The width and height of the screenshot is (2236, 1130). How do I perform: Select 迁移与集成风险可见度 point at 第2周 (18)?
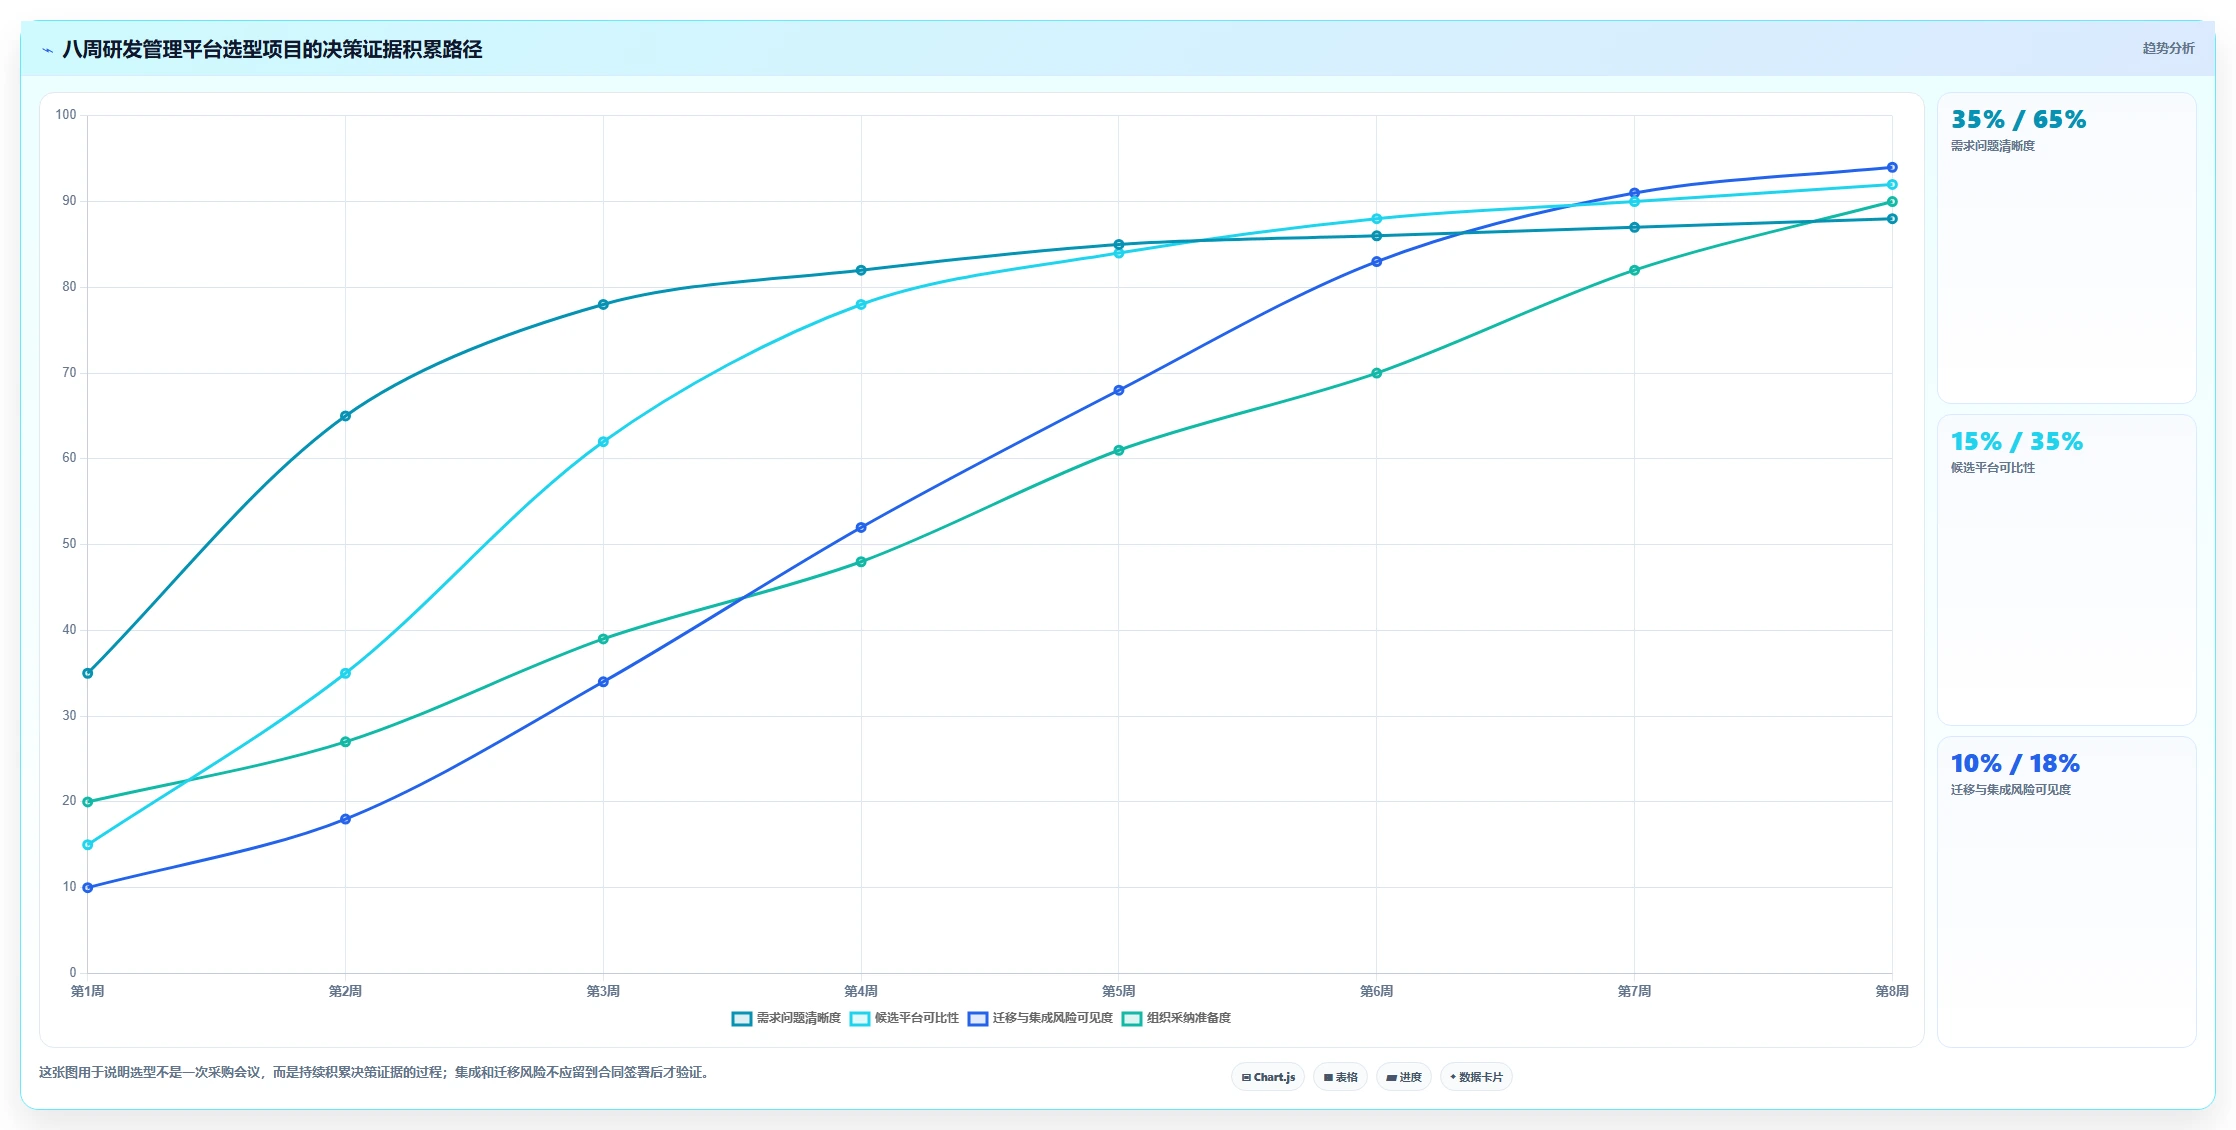345,819
